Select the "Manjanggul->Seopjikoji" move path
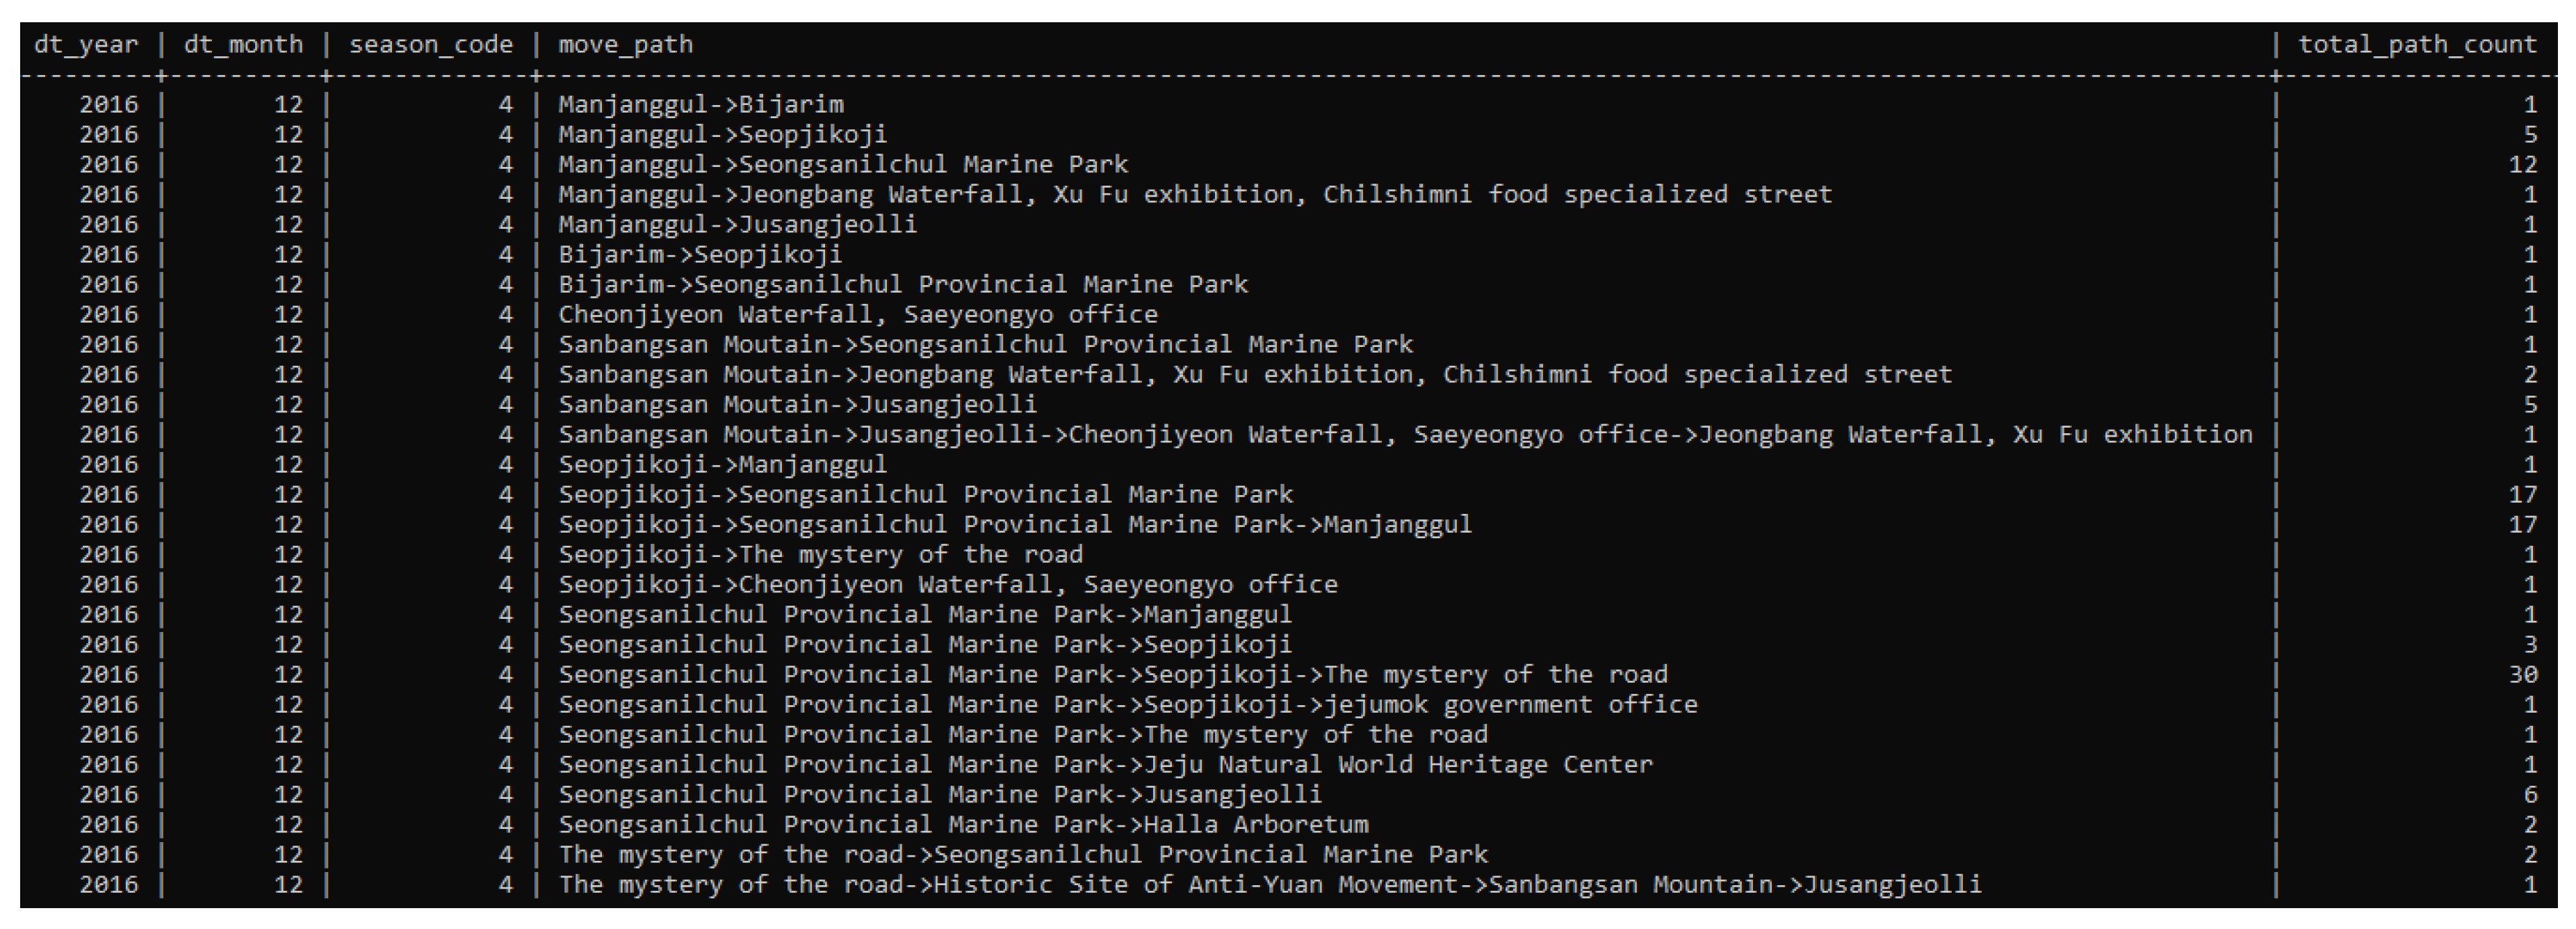This screenshot has height=929, width=2576. coord(722,135)
